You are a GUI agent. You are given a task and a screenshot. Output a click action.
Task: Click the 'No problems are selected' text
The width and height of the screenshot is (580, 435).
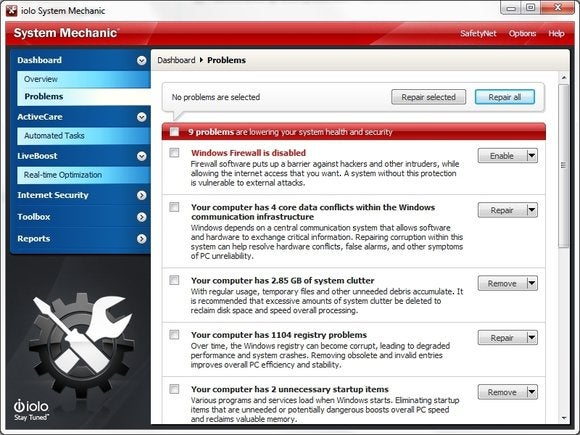[x=216, y=97]
